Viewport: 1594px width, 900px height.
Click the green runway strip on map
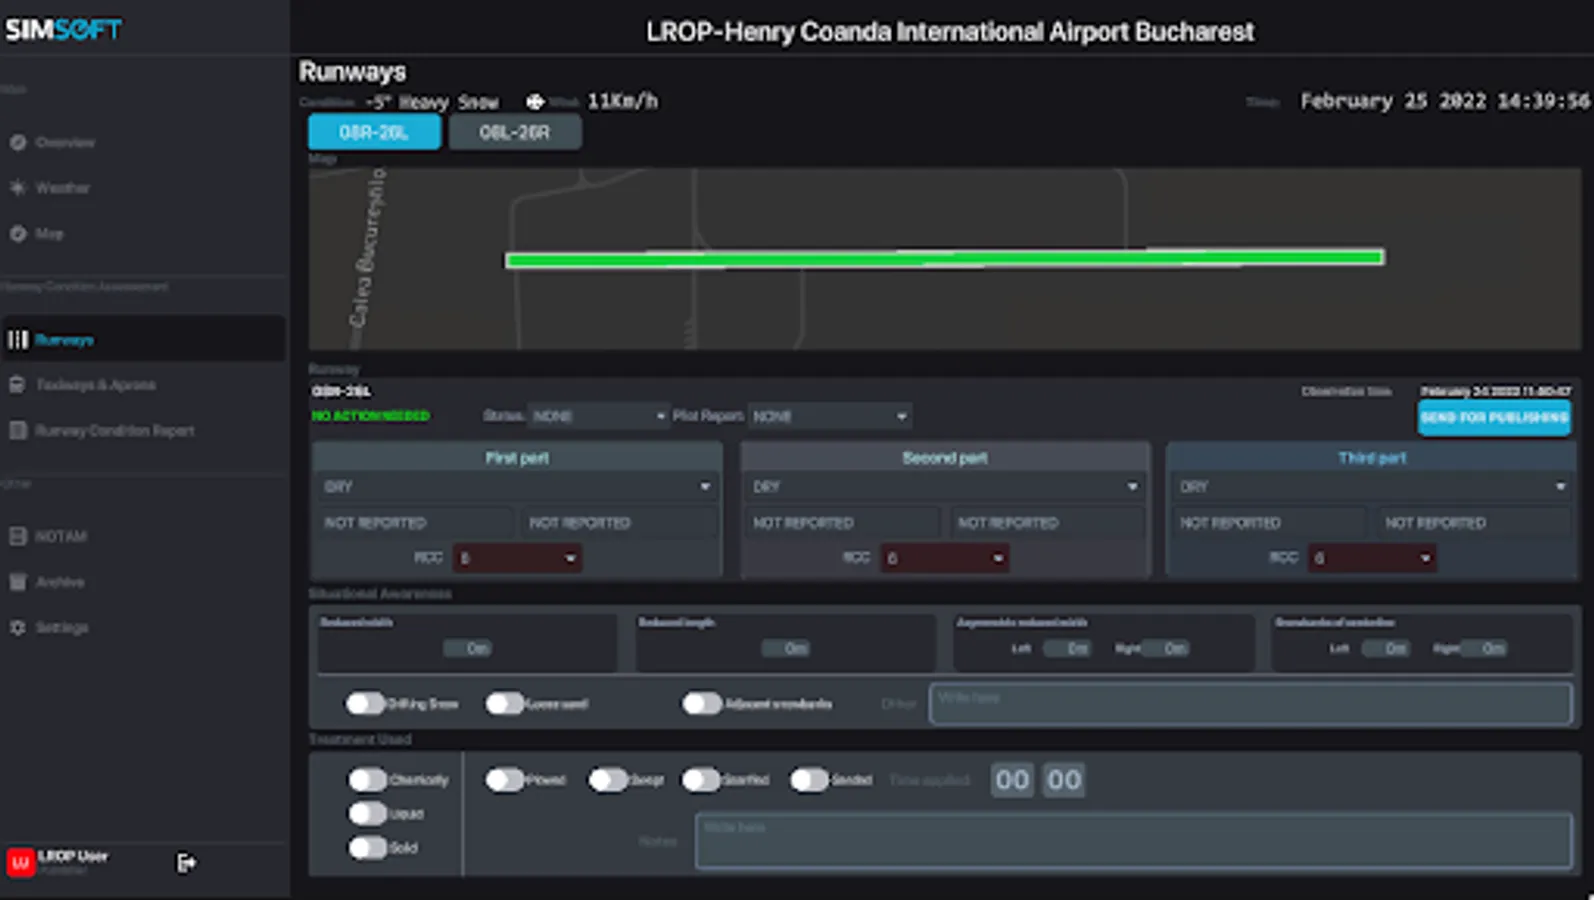click(x=944, y=259)
